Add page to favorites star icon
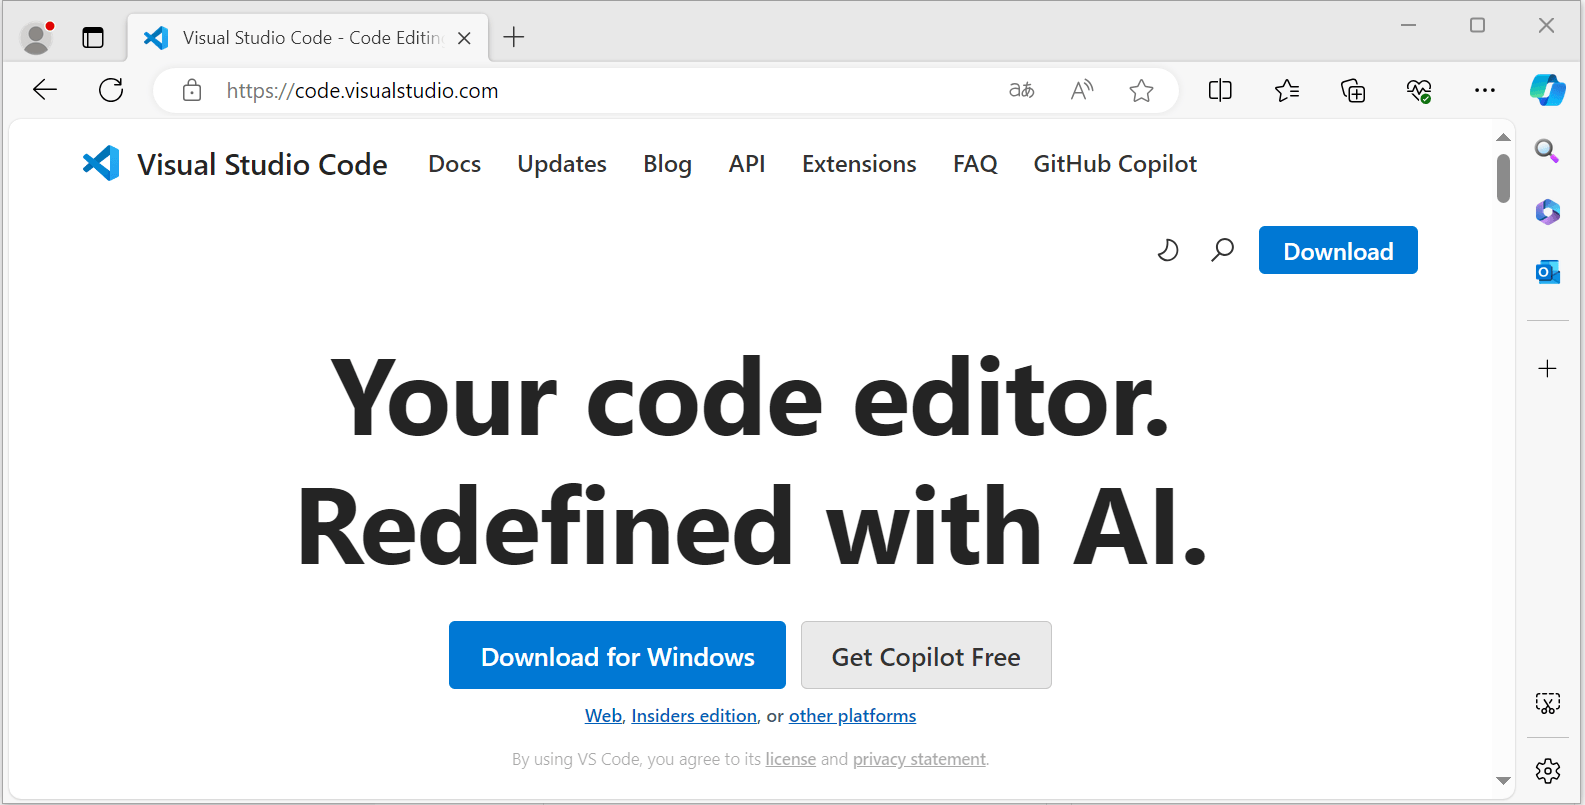 tap(1141, 91)
